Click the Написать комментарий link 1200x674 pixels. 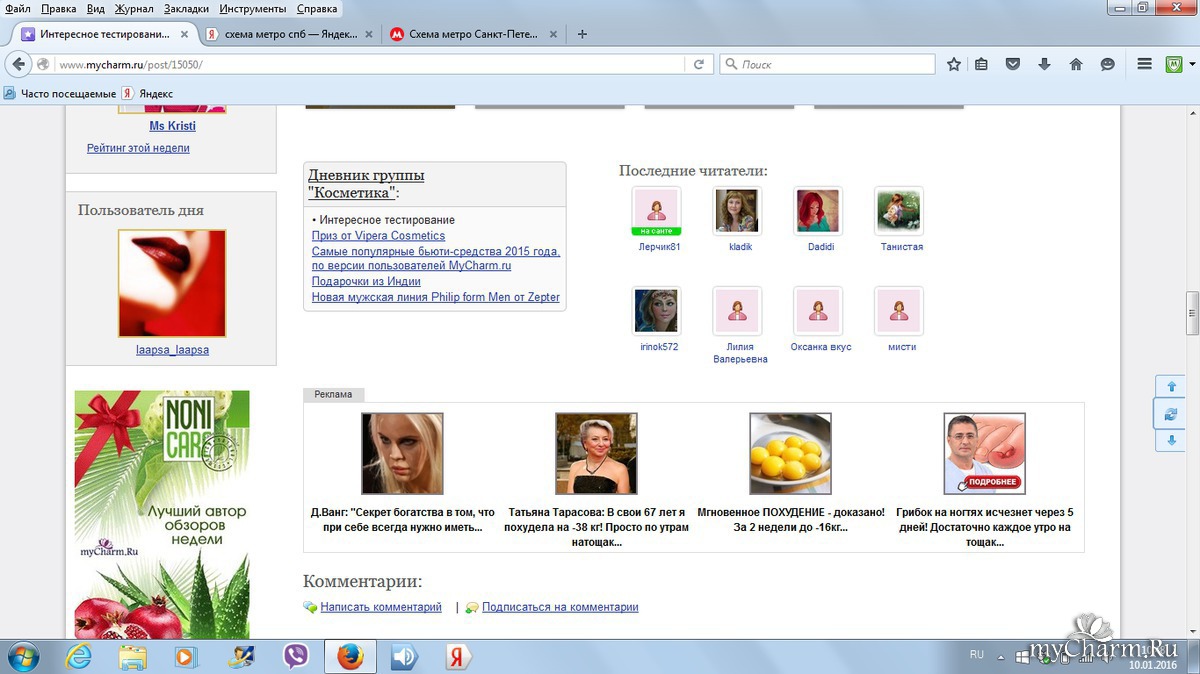380,607
